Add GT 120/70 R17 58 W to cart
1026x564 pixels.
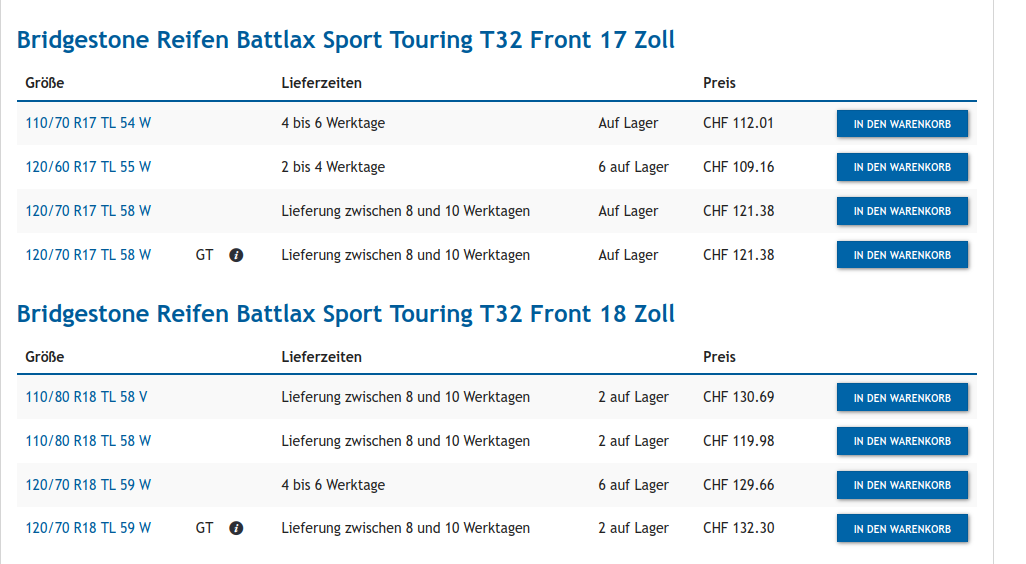point(902,256)
